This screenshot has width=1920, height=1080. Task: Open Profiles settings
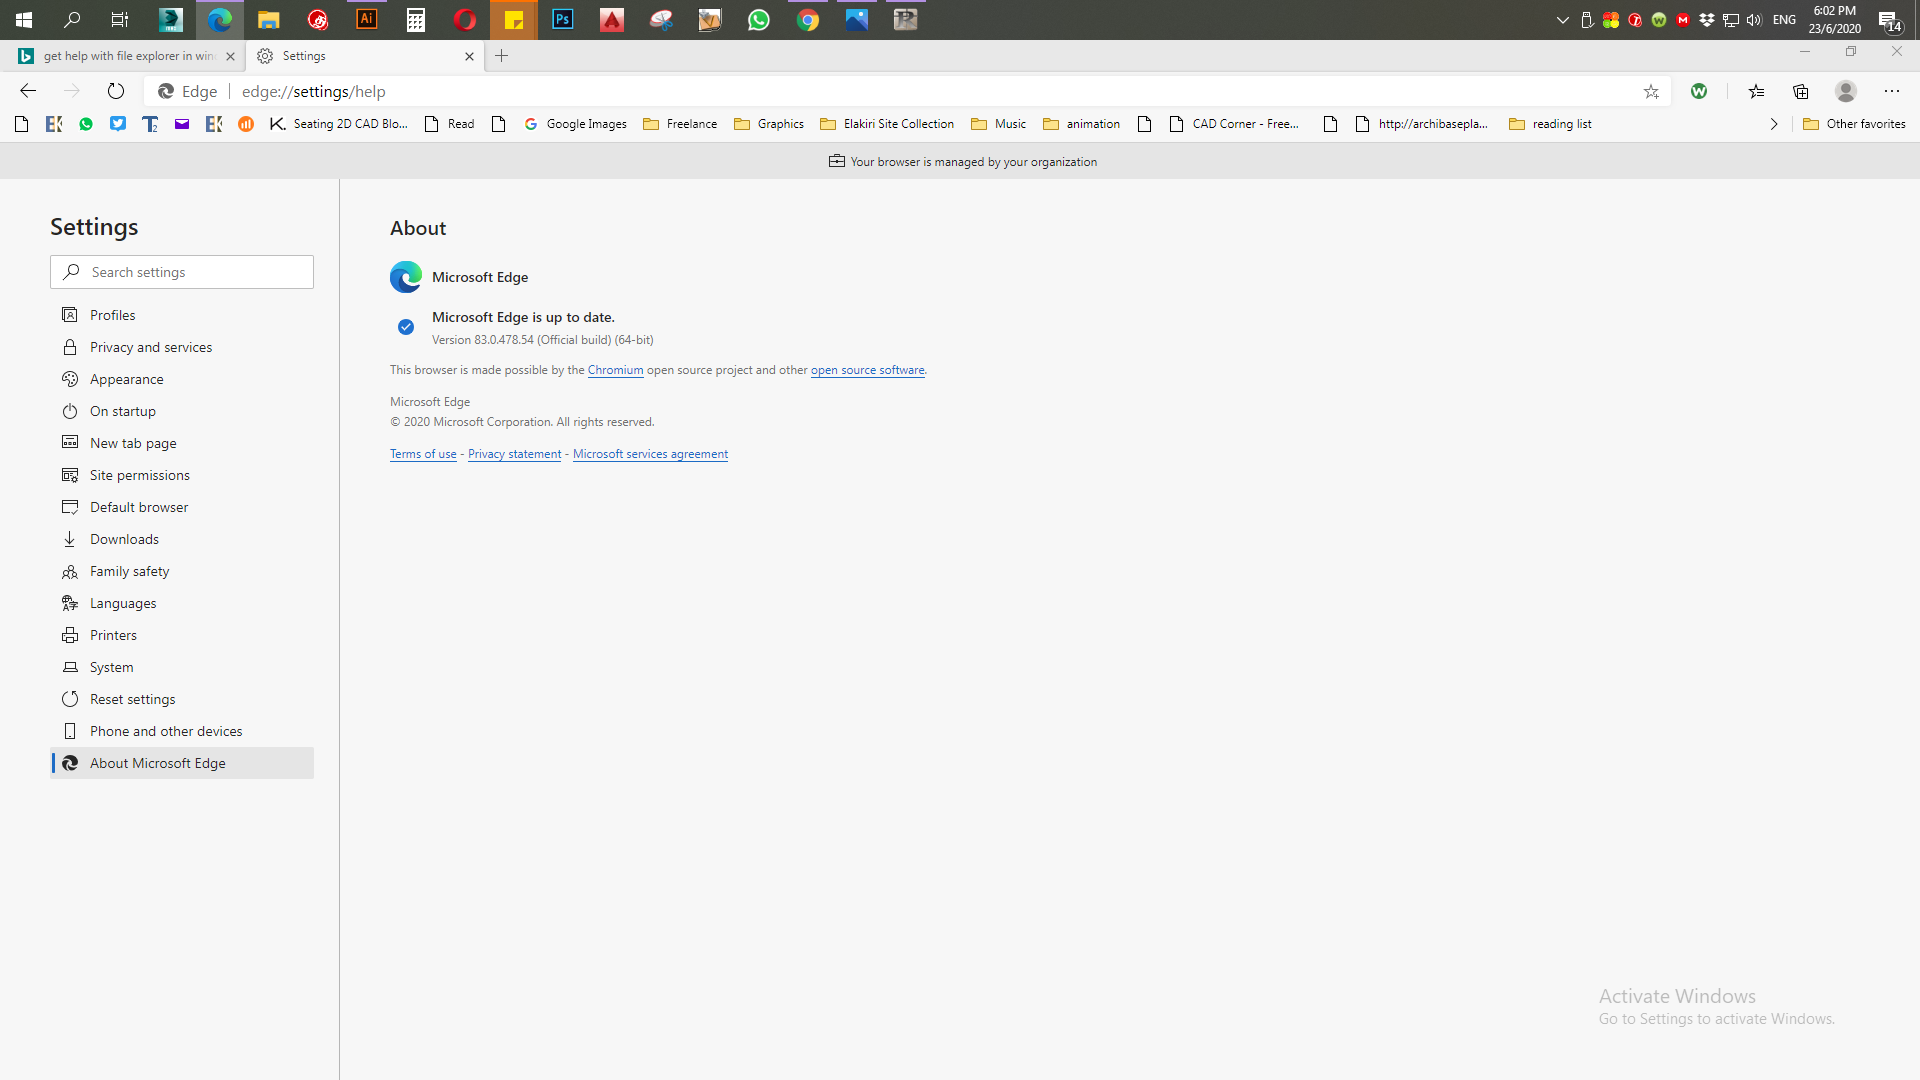coord(182,315)
